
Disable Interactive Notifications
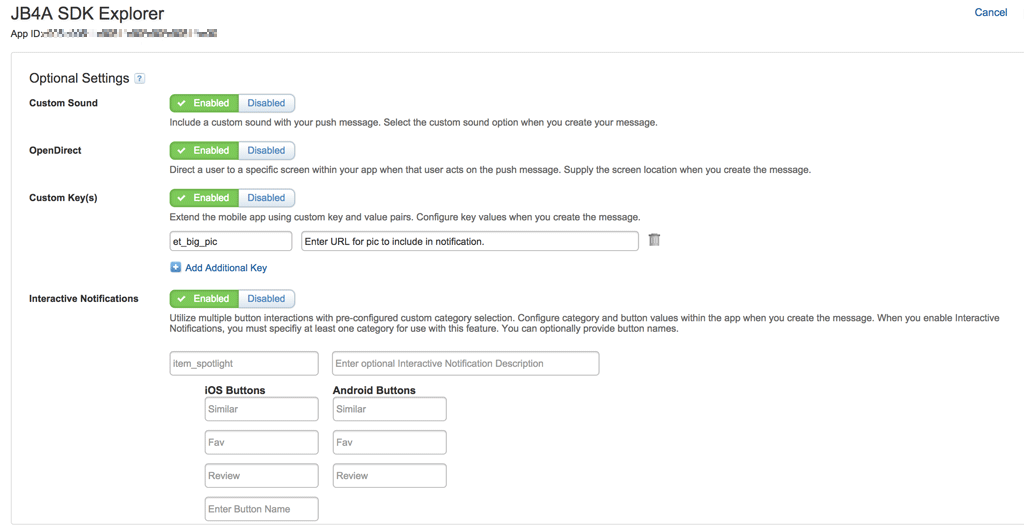click(x=266, y=299)
